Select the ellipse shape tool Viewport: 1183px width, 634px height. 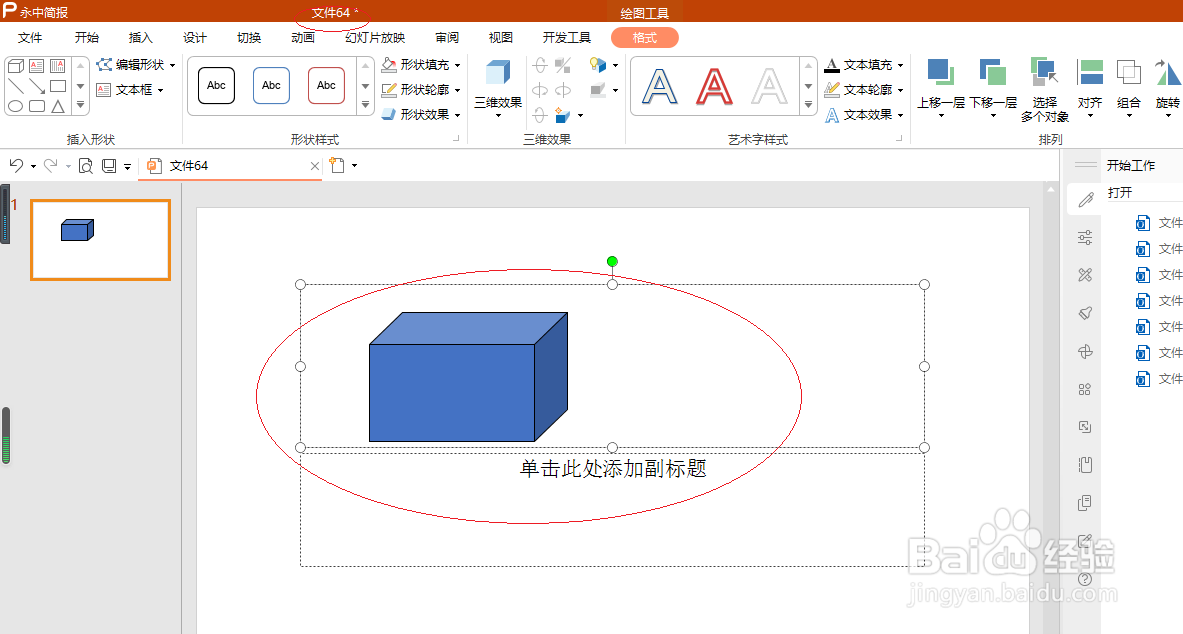[15, 105]
